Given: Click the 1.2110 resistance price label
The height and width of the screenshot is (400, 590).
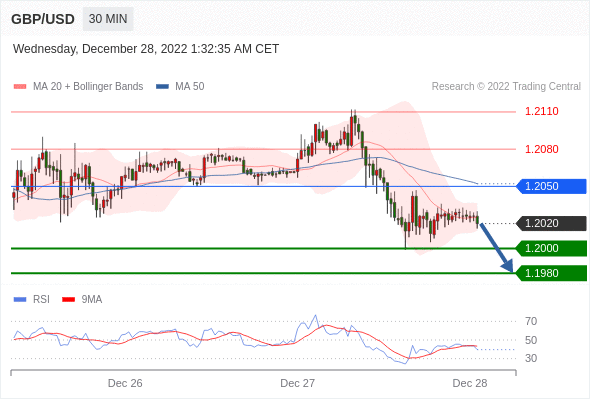Looking at the screenshot, I should (541, 111).
